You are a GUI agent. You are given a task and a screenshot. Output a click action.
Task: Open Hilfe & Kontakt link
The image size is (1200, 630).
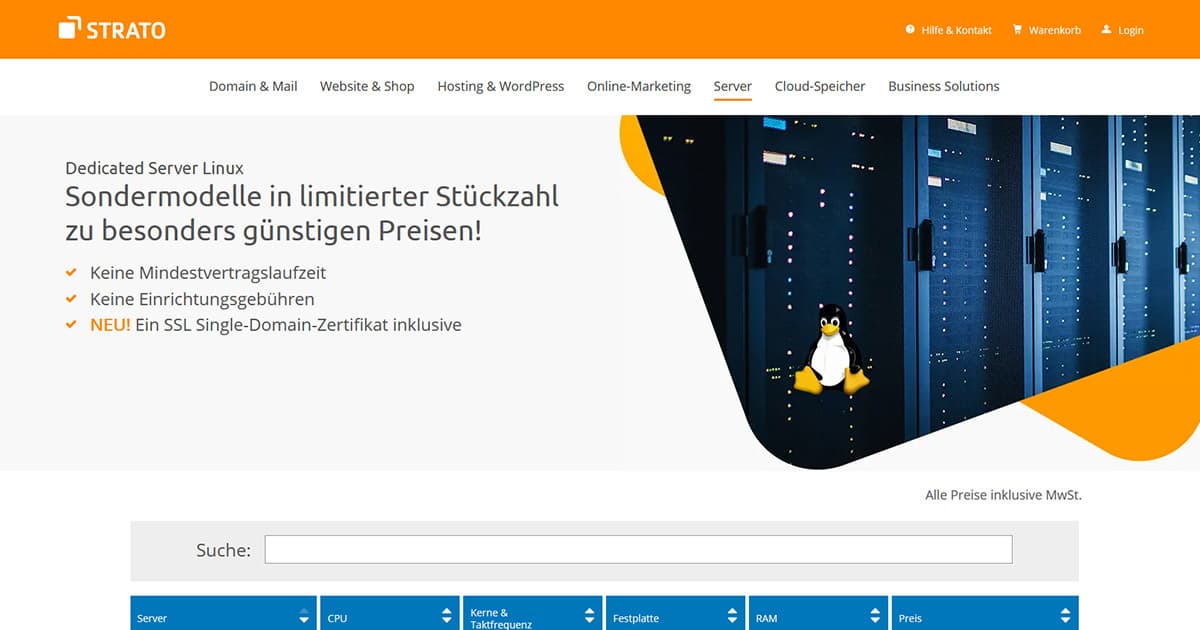pos(956,30)
